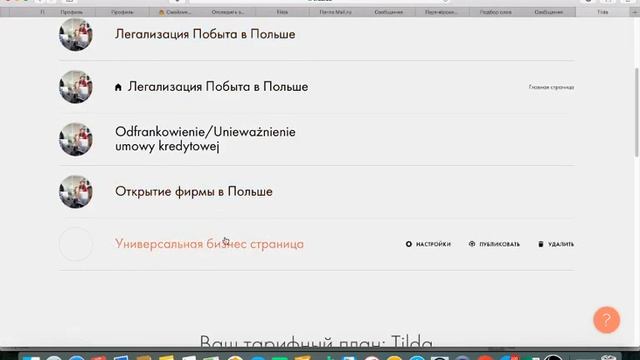Open Настройки for Универсальная бизнес страница

pyautogui.click(x=428, y=244)
